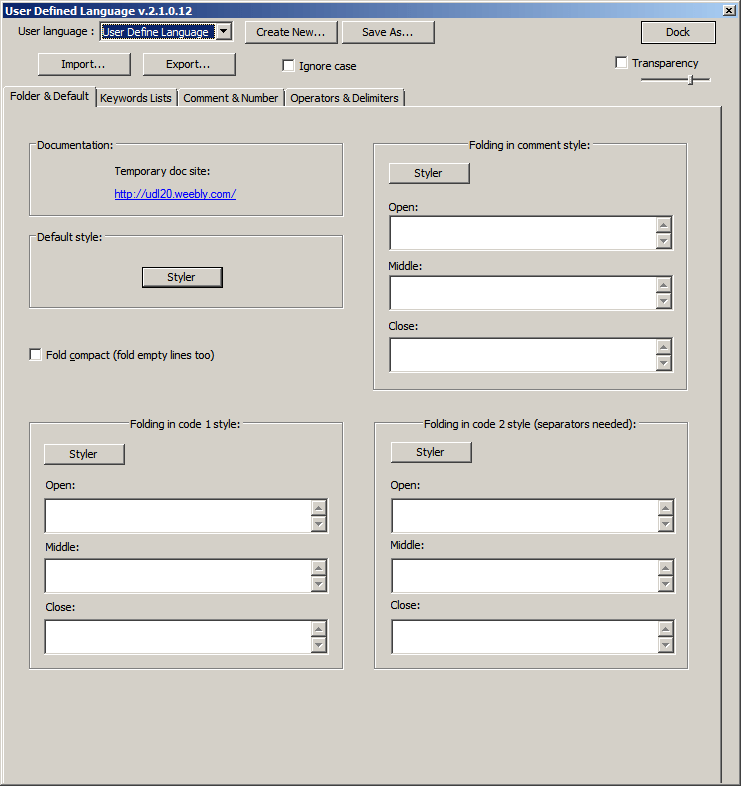Click the Create New... button
The height and width of the screenshot is (786, 741).
pos(291,32)
